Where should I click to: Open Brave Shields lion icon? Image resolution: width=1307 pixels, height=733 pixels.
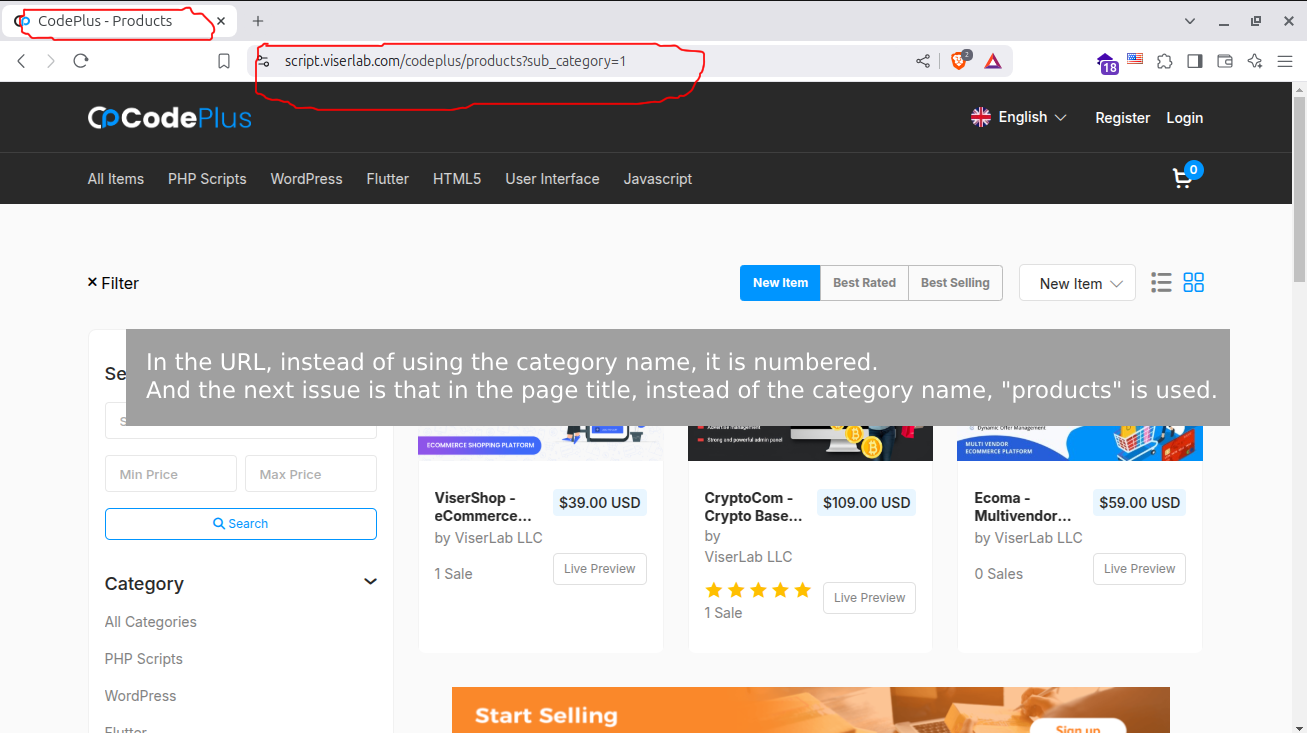959,61
